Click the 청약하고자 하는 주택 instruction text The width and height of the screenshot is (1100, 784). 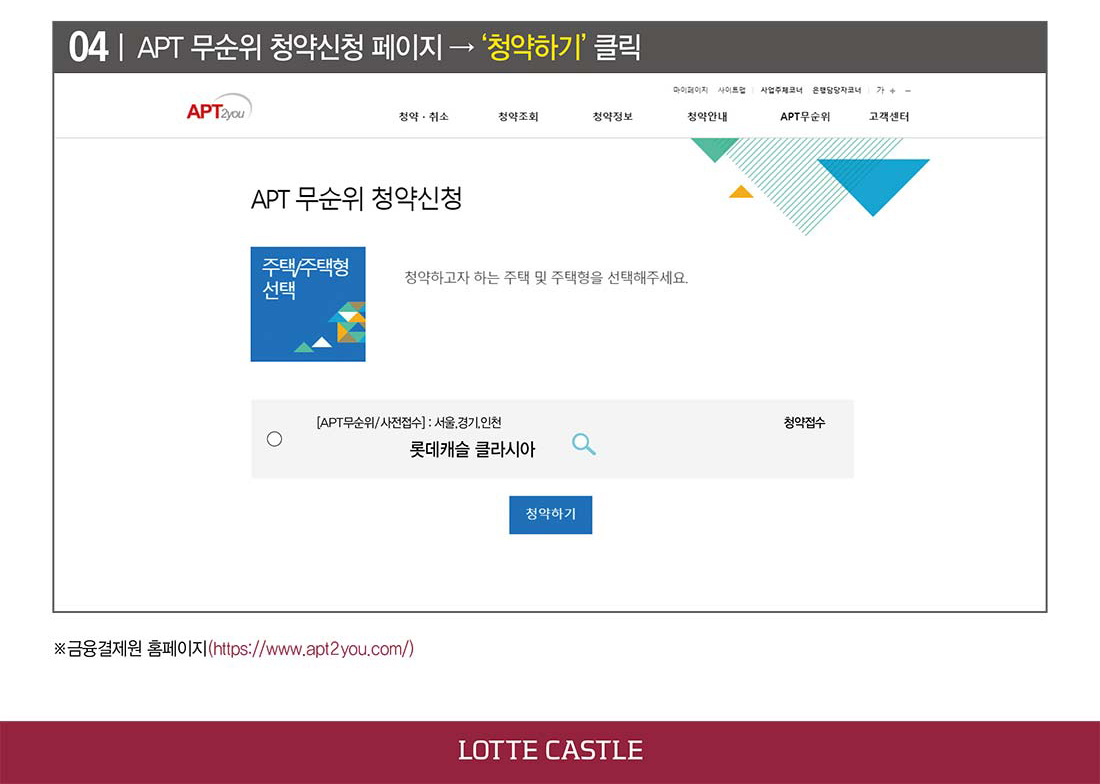[x=546, y=278]
